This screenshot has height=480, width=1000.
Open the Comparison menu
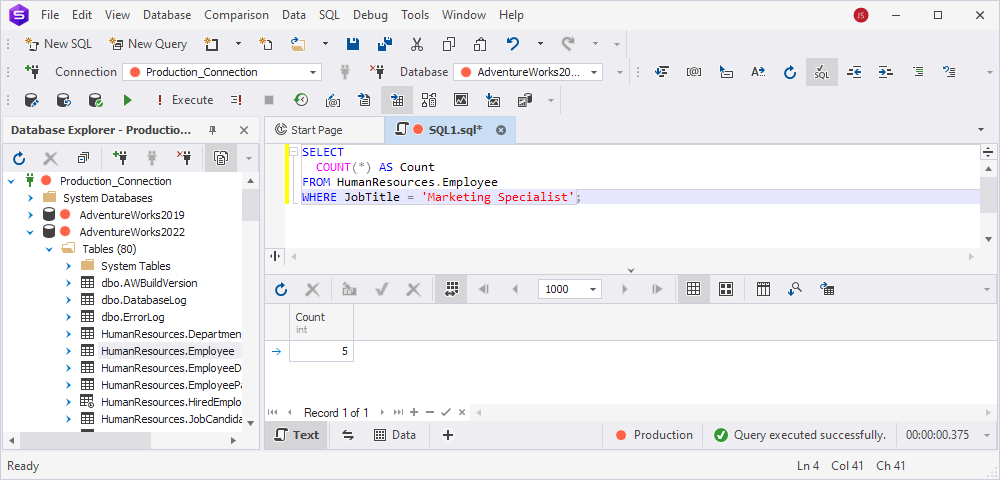click(x=237, y=15)
